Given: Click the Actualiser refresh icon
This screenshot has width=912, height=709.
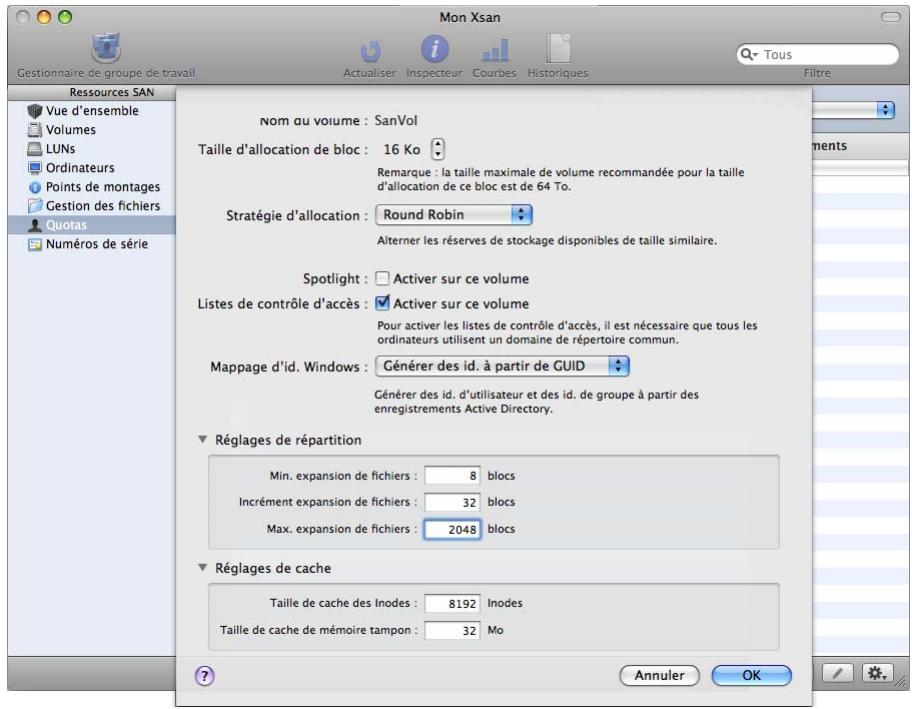Looking at the screenshot, I should (370, 51).
